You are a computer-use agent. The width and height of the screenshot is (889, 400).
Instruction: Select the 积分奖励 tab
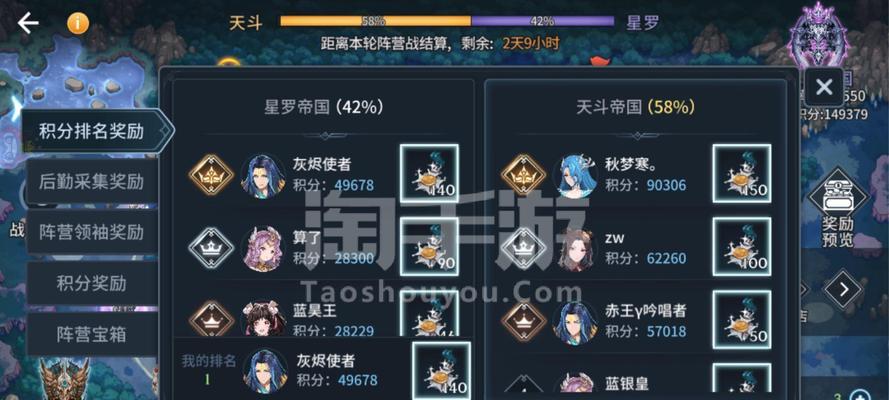click(x=91, y=283)
